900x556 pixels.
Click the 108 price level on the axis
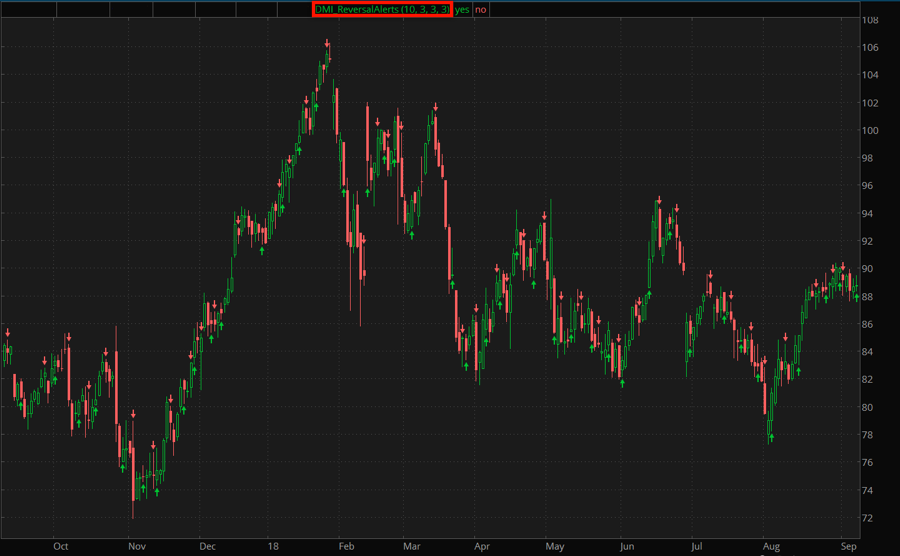(x=871, y=20)
